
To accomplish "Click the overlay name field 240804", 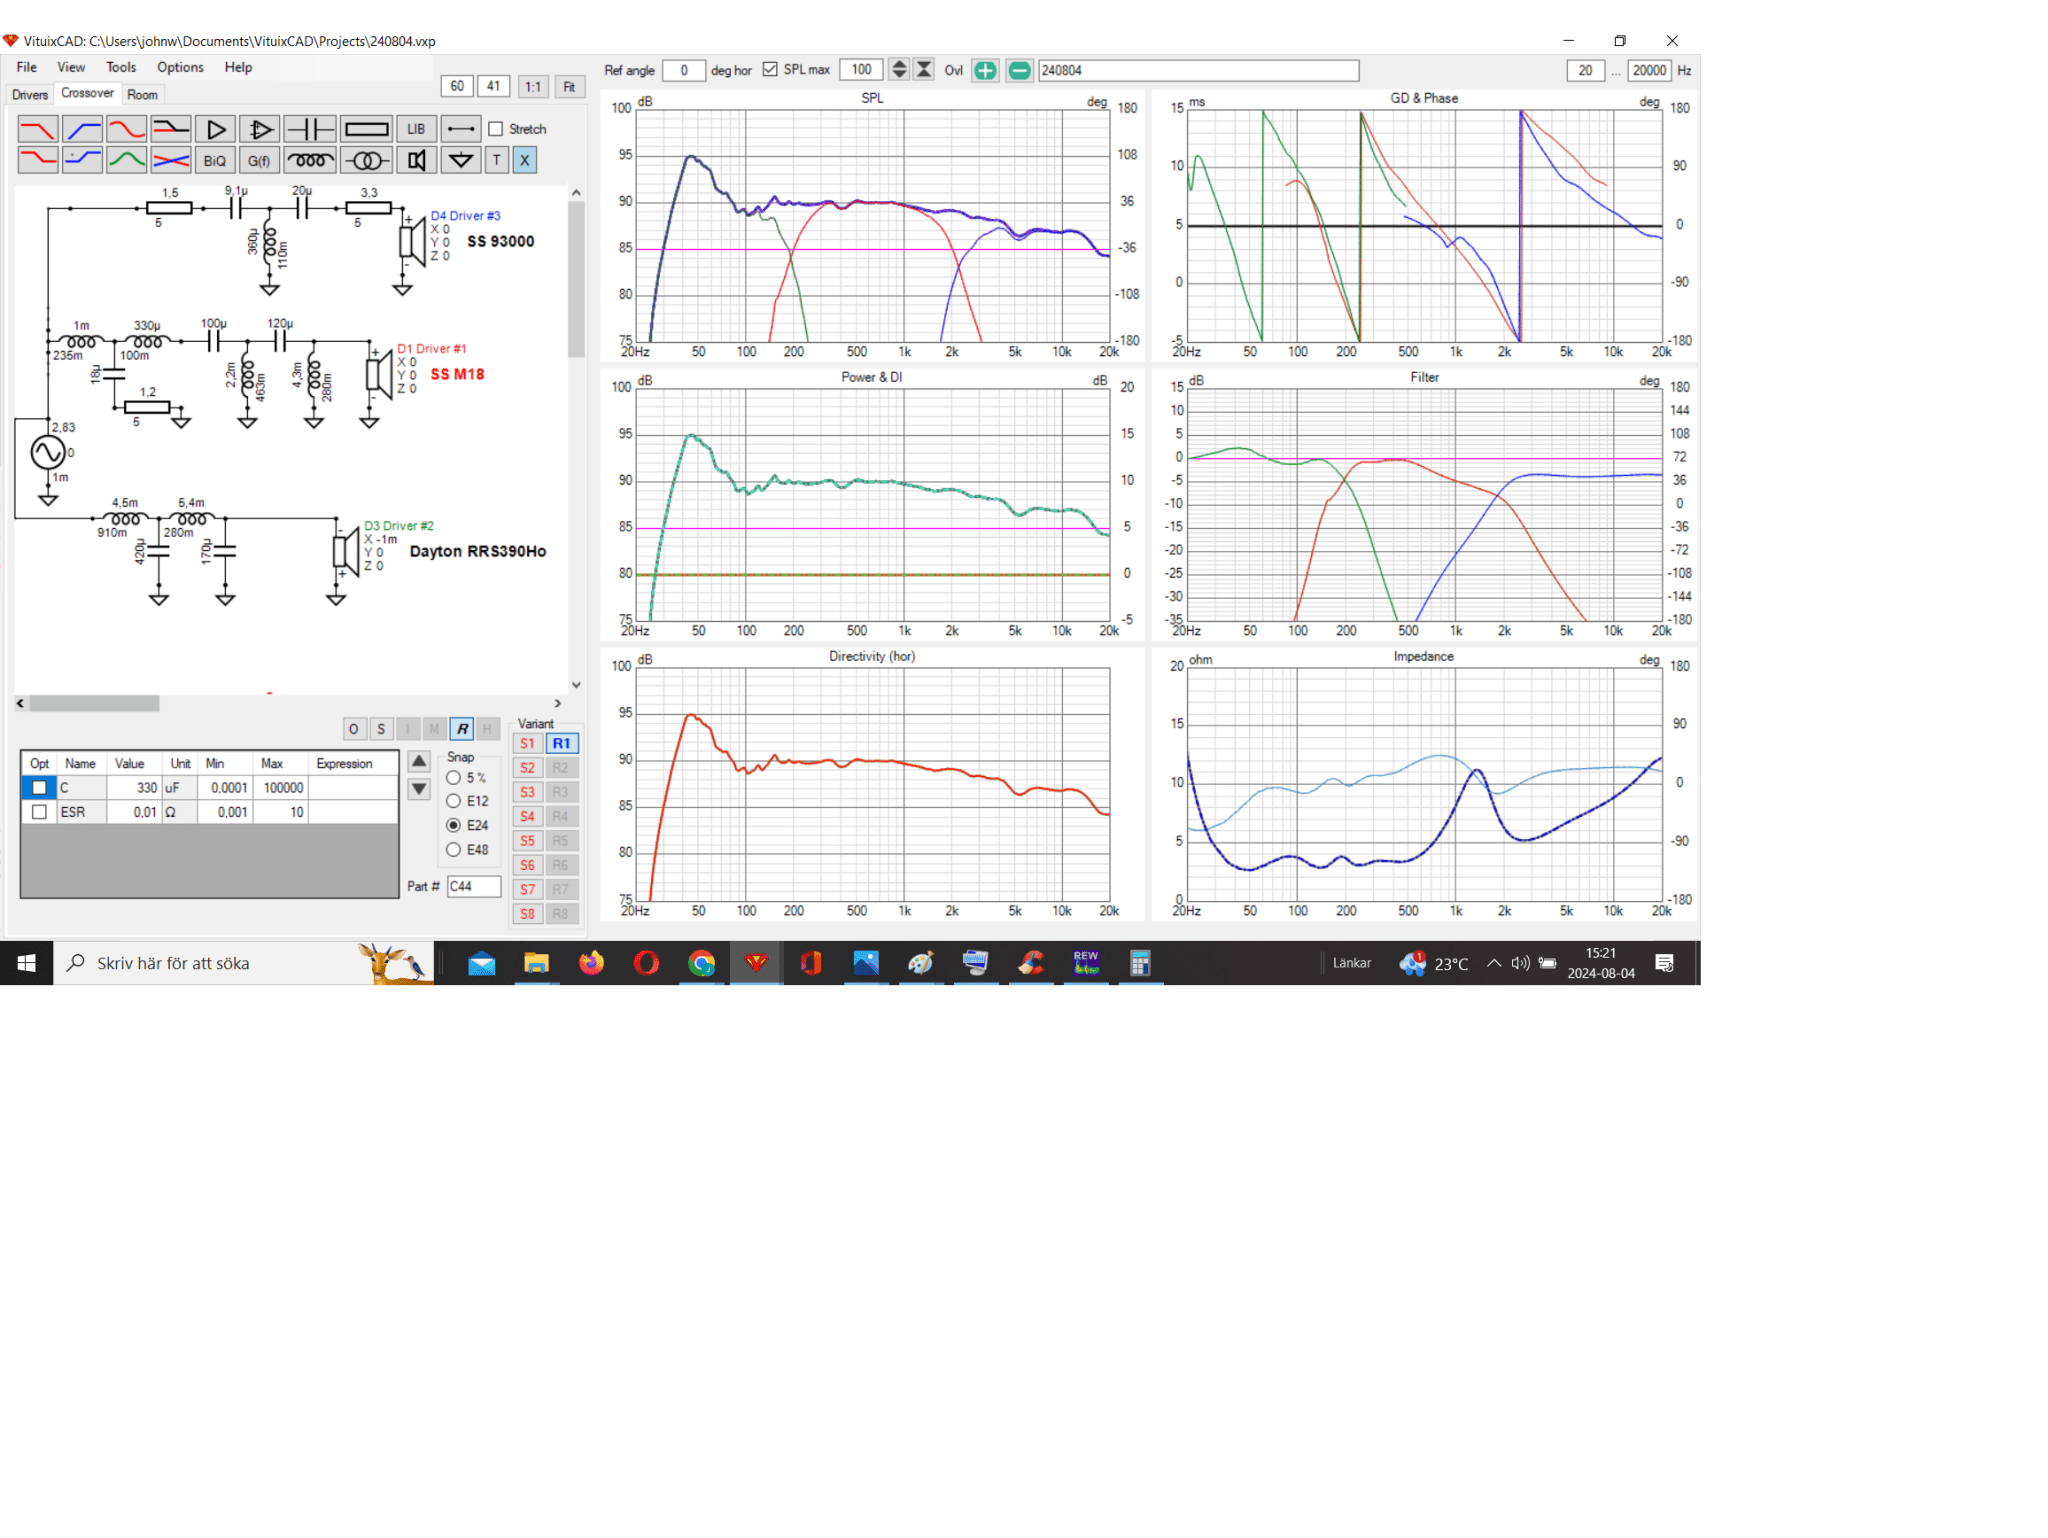I will [1199, 70].
